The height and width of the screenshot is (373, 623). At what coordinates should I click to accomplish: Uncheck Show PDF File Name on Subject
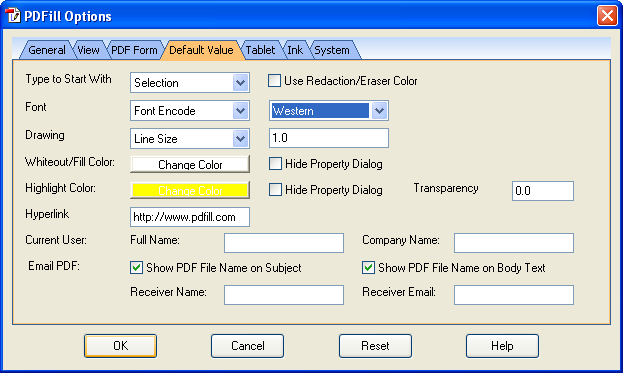[x=136, y=268]
